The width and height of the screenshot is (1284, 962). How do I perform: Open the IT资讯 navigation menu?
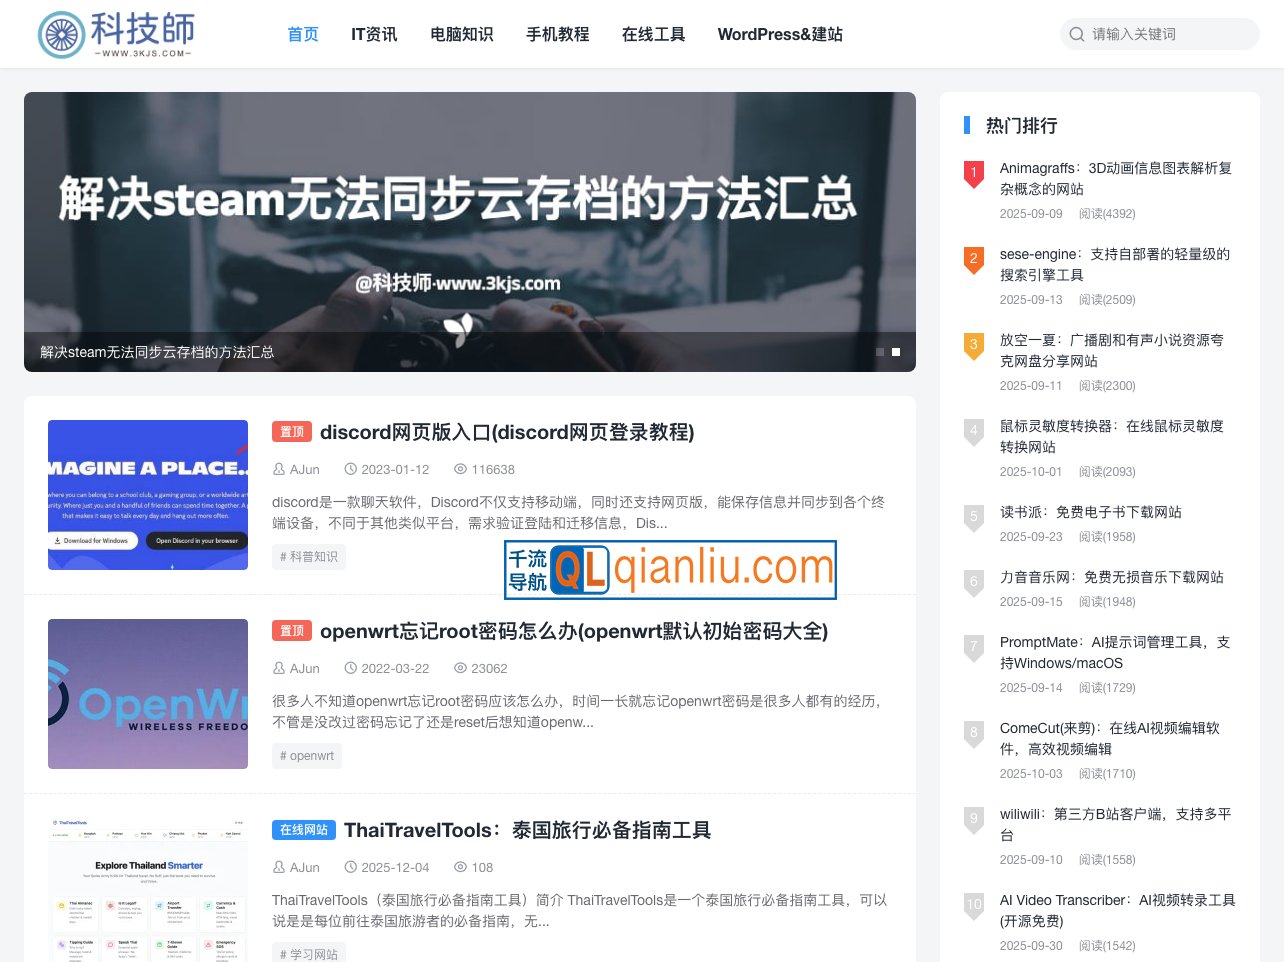(373, 34)
